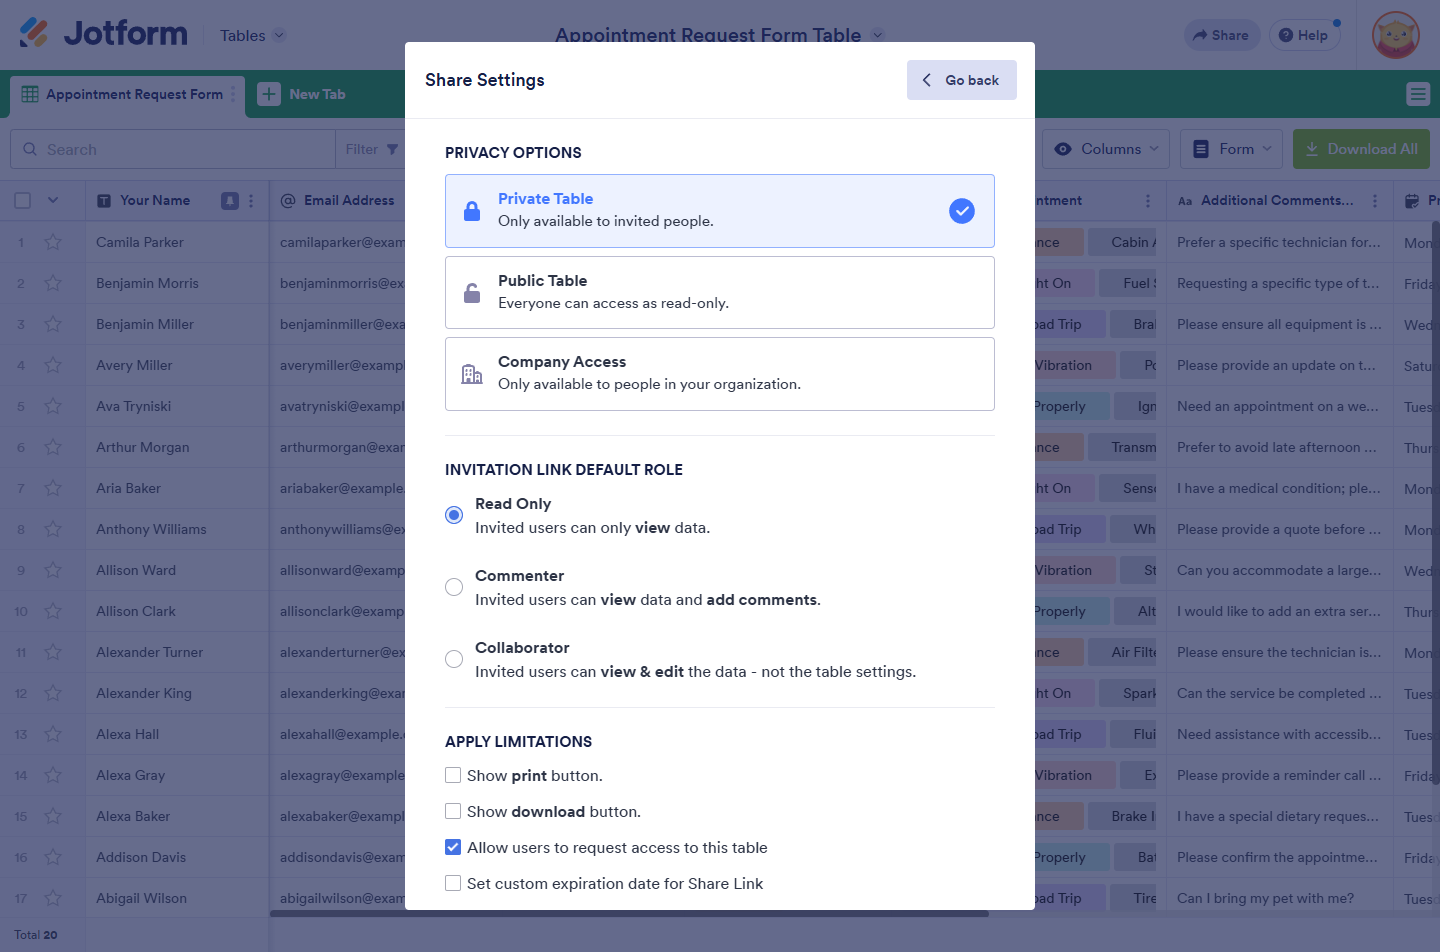The image size is (1440, 952).
Task: Open the Columns dropdown
Action: [x=1106, y=149]
